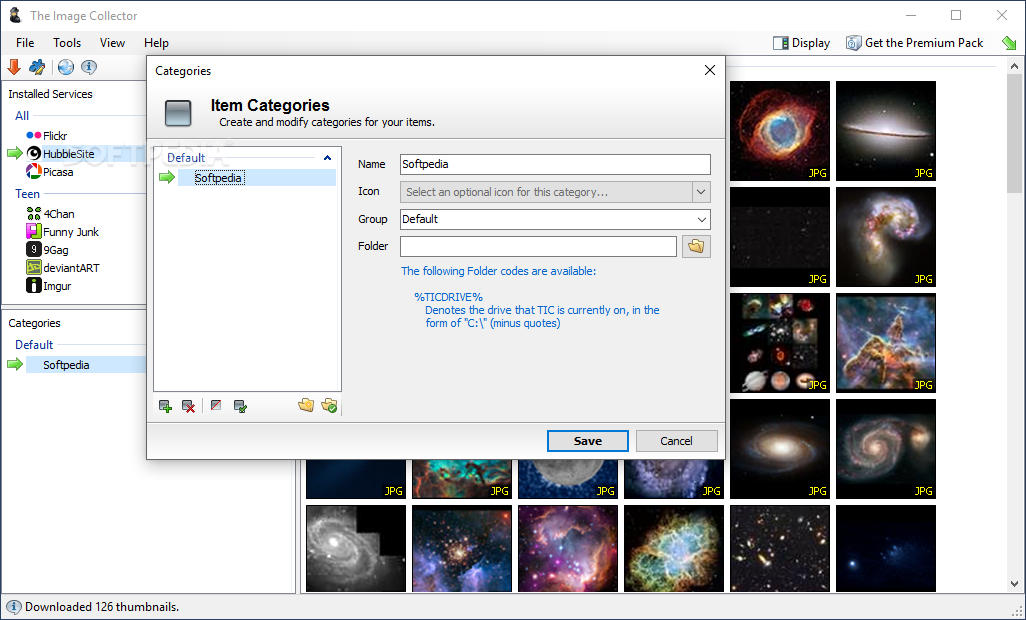Click the Name input field
Screen dimensions: 1026x620
pyautogui.click(x=555, y=164)
